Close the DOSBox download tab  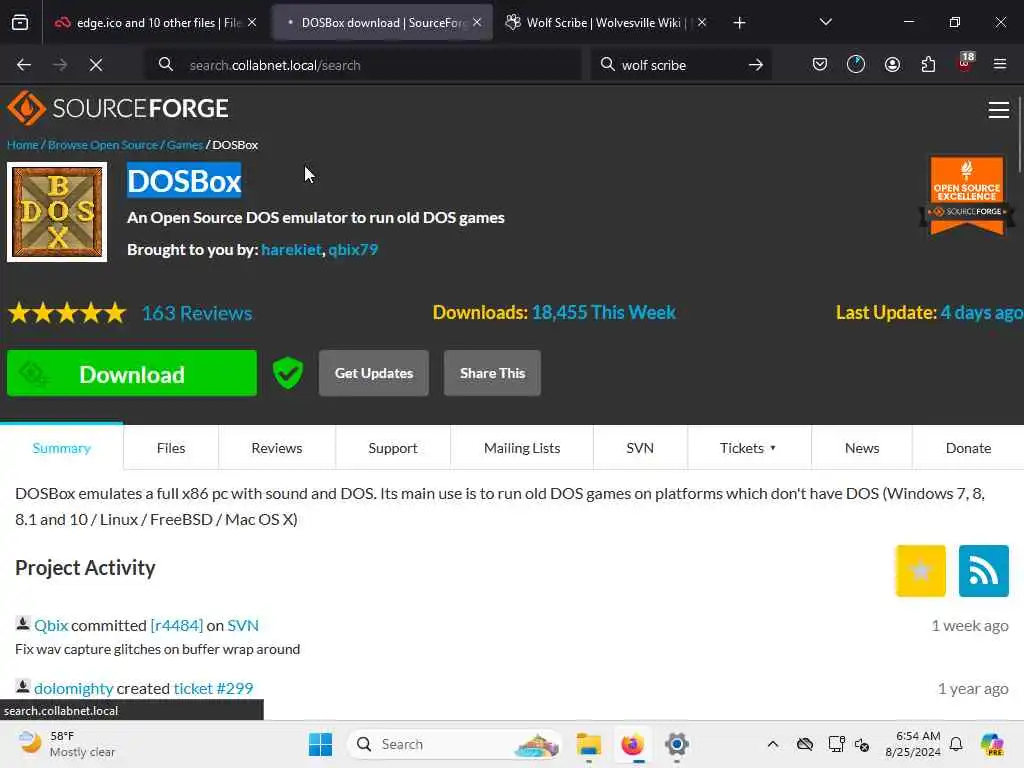click(477, 22)
